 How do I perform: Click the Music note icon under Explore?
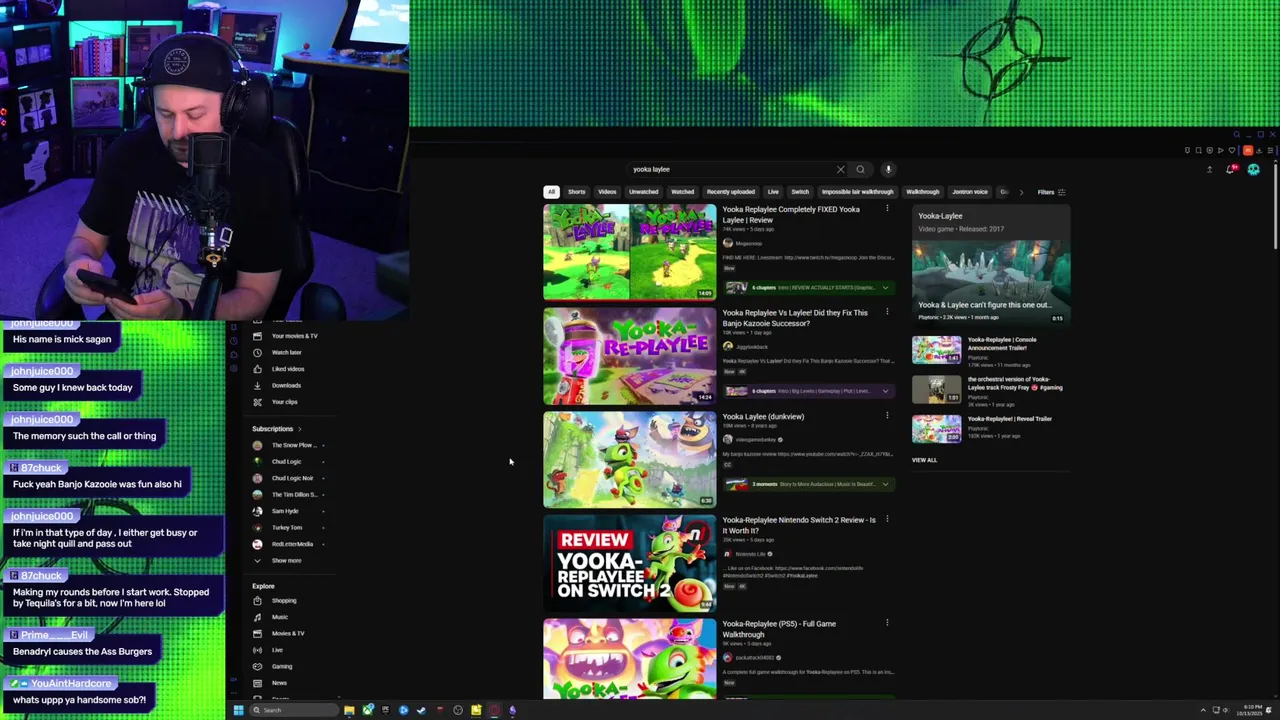point(257,617)
